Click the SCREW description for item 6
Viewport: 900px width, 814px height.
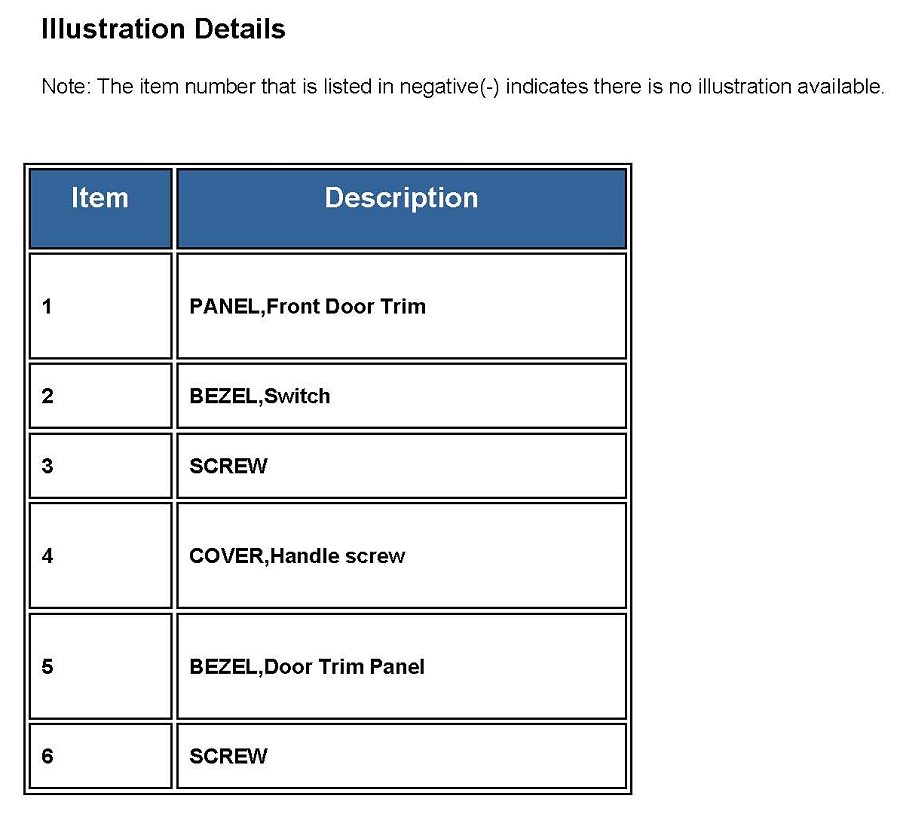228,756
